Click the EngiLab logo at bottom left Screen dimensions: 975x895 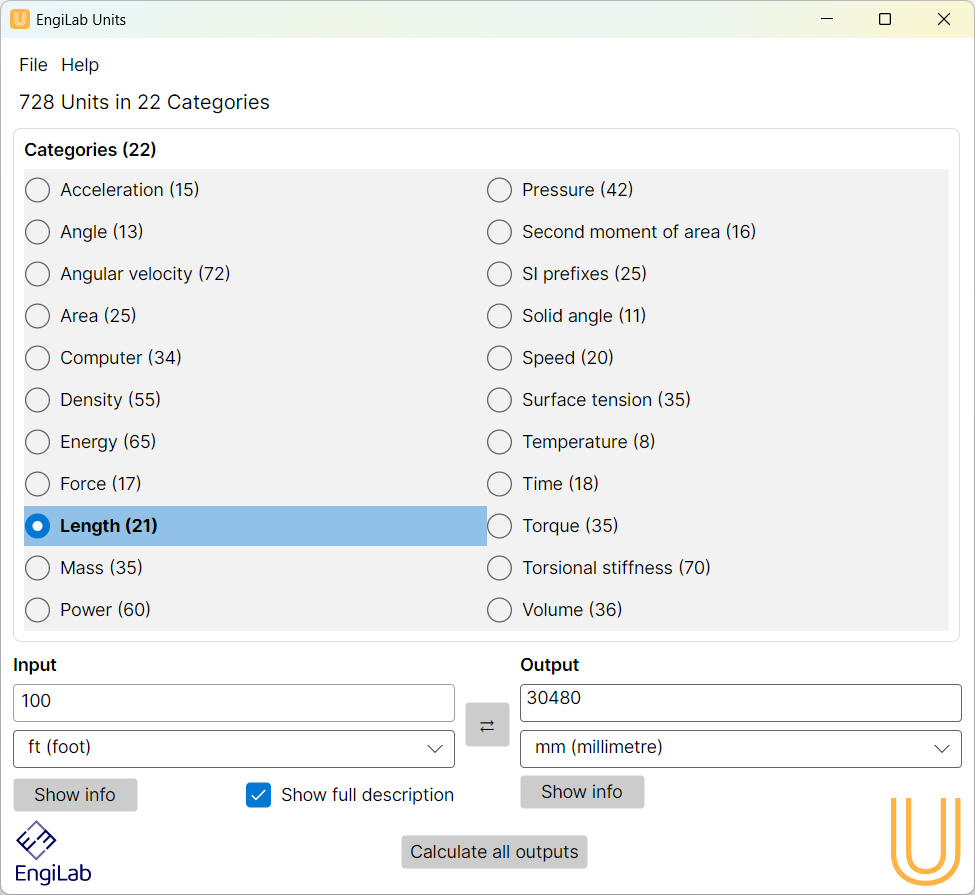(53, 852)
